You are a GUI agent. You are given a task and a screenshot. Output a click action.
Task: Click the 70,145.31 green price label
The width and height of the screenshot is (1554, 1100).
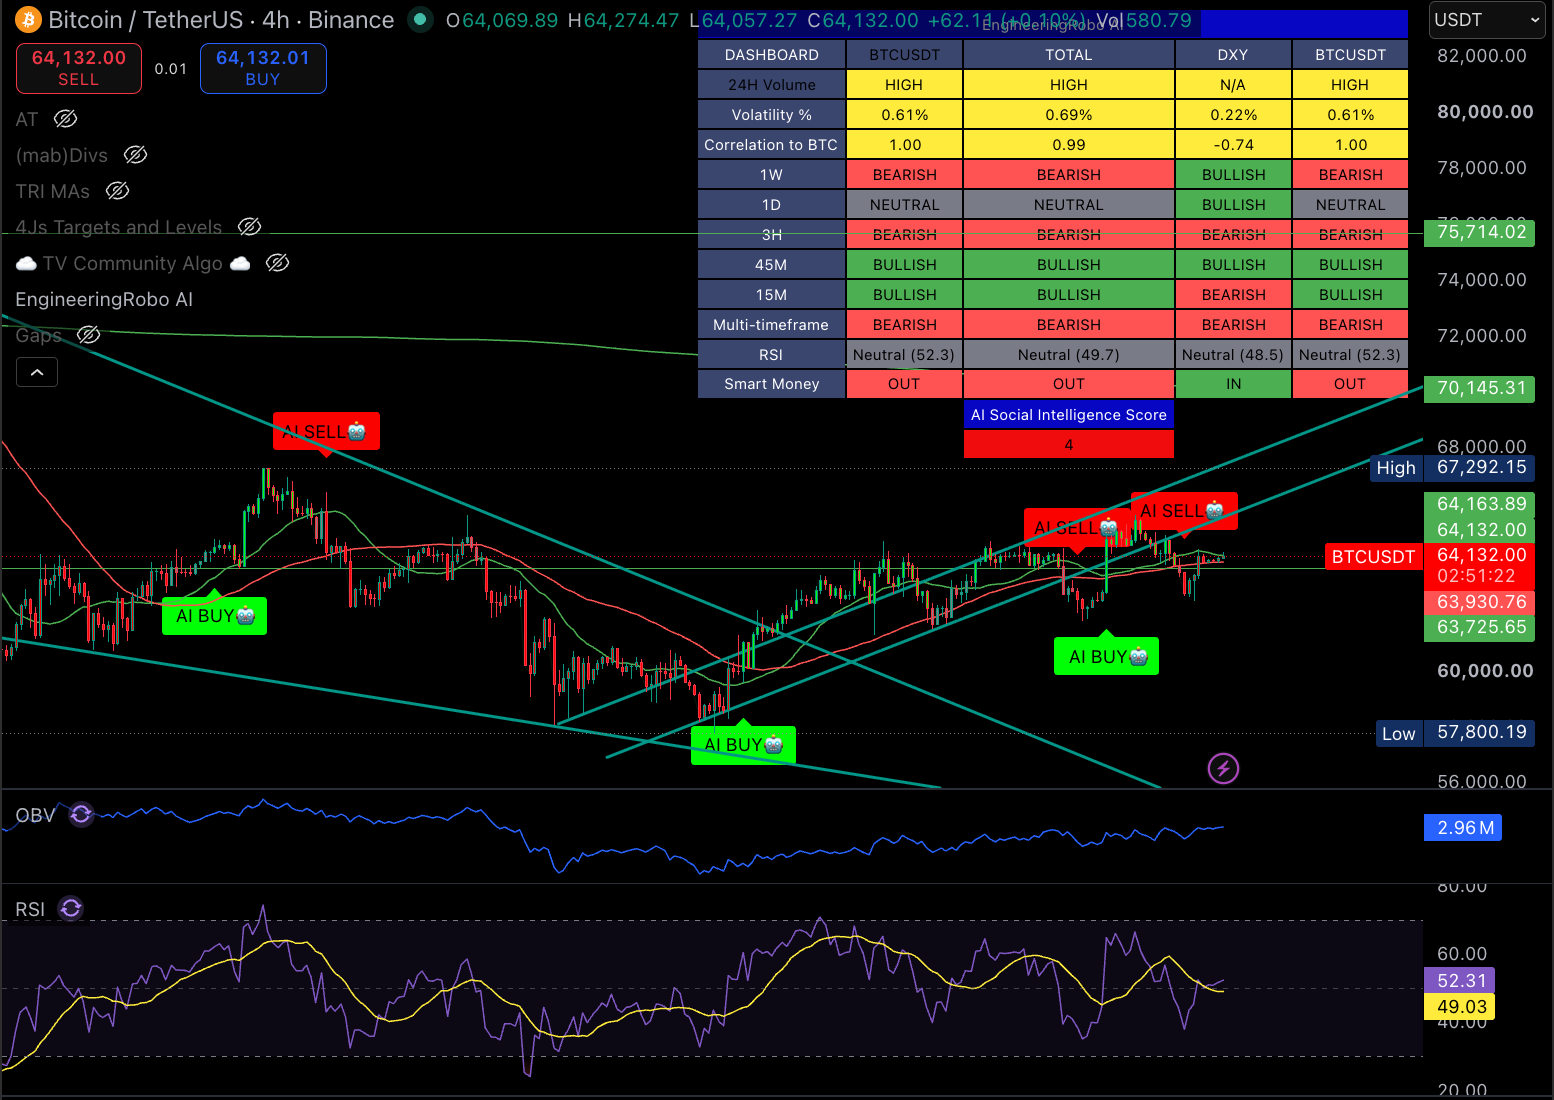[1479, 388]
